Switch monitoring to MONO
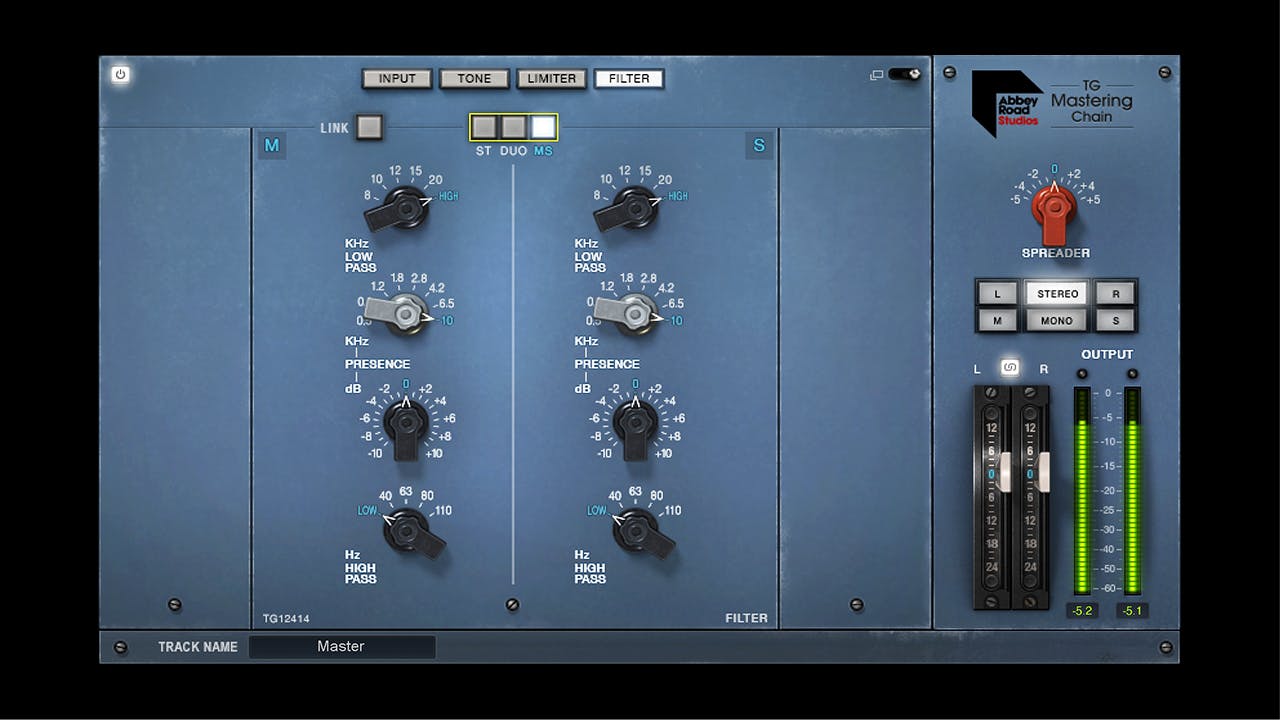Viewport: 1280px width, 720px height. 1055,320
